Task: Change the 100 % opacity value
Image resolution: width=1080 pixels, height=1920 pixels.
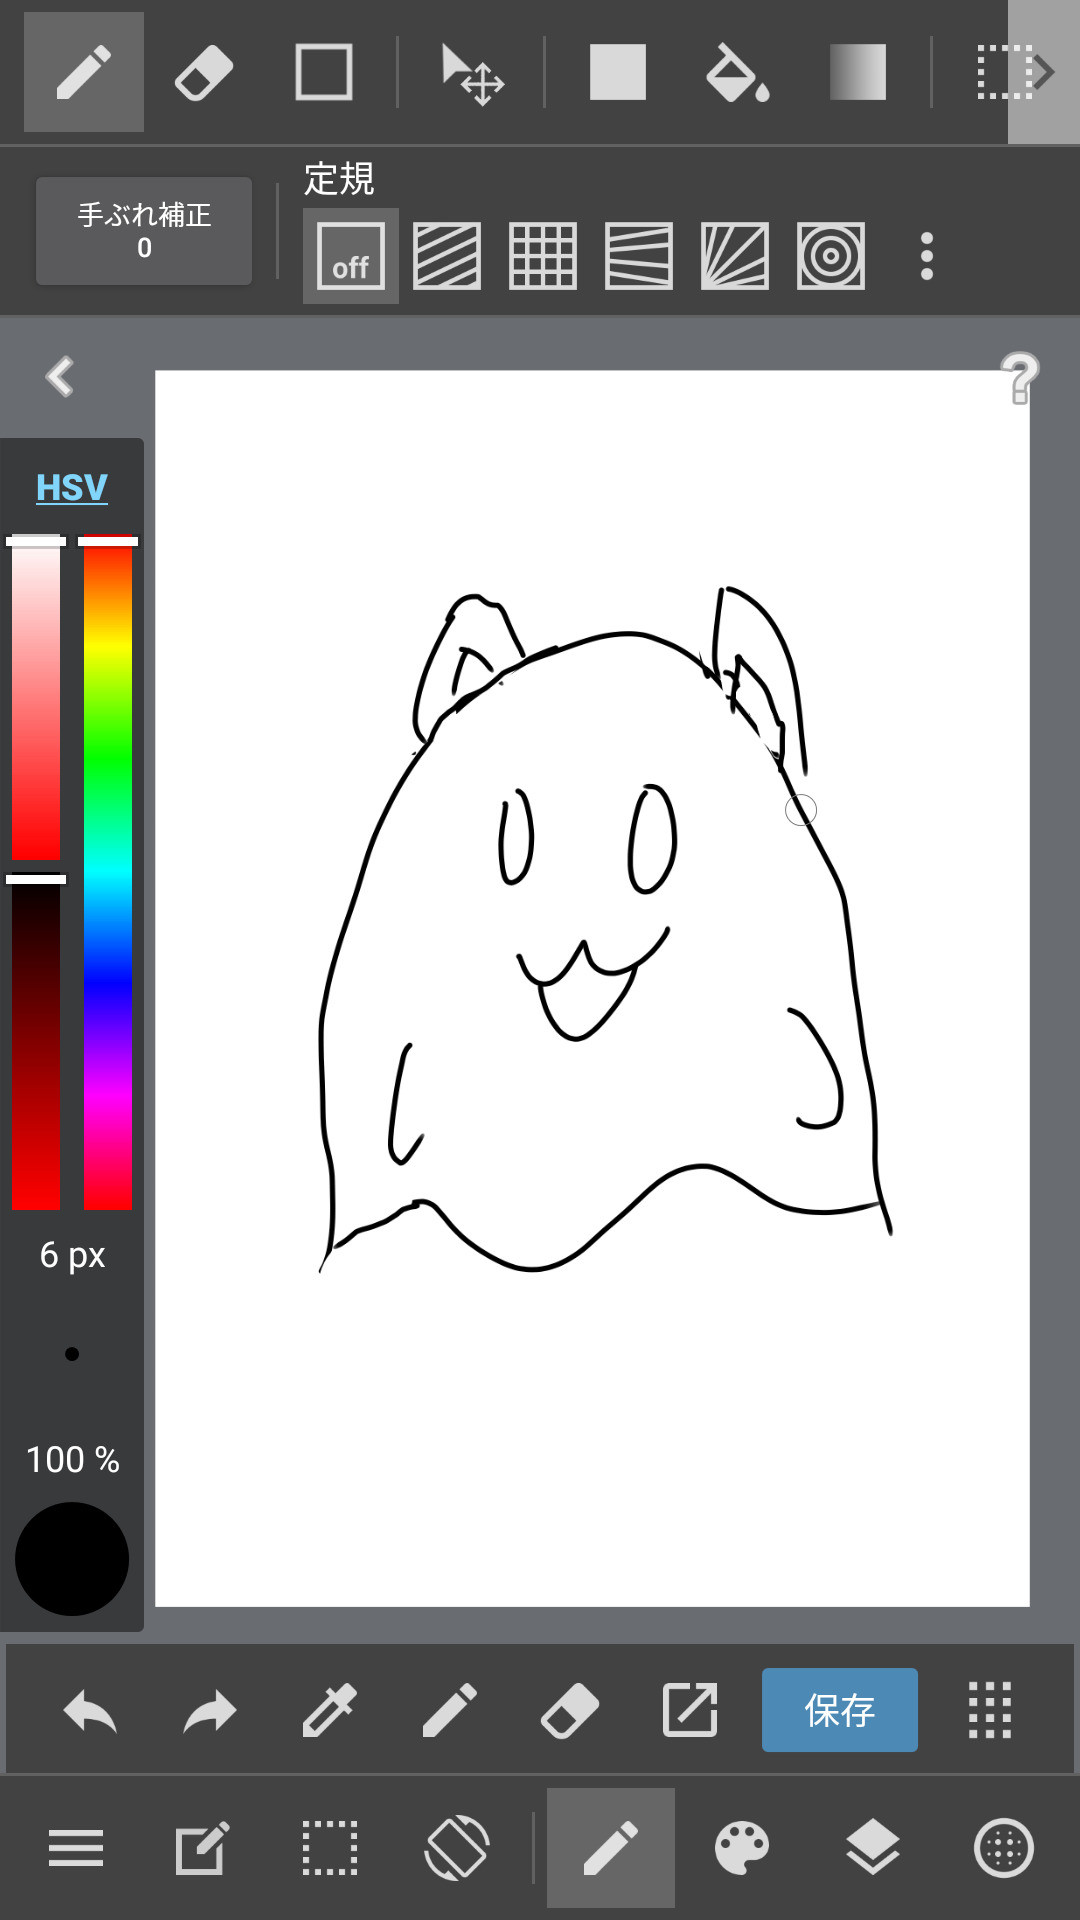Action: (x=72, y=1460)
